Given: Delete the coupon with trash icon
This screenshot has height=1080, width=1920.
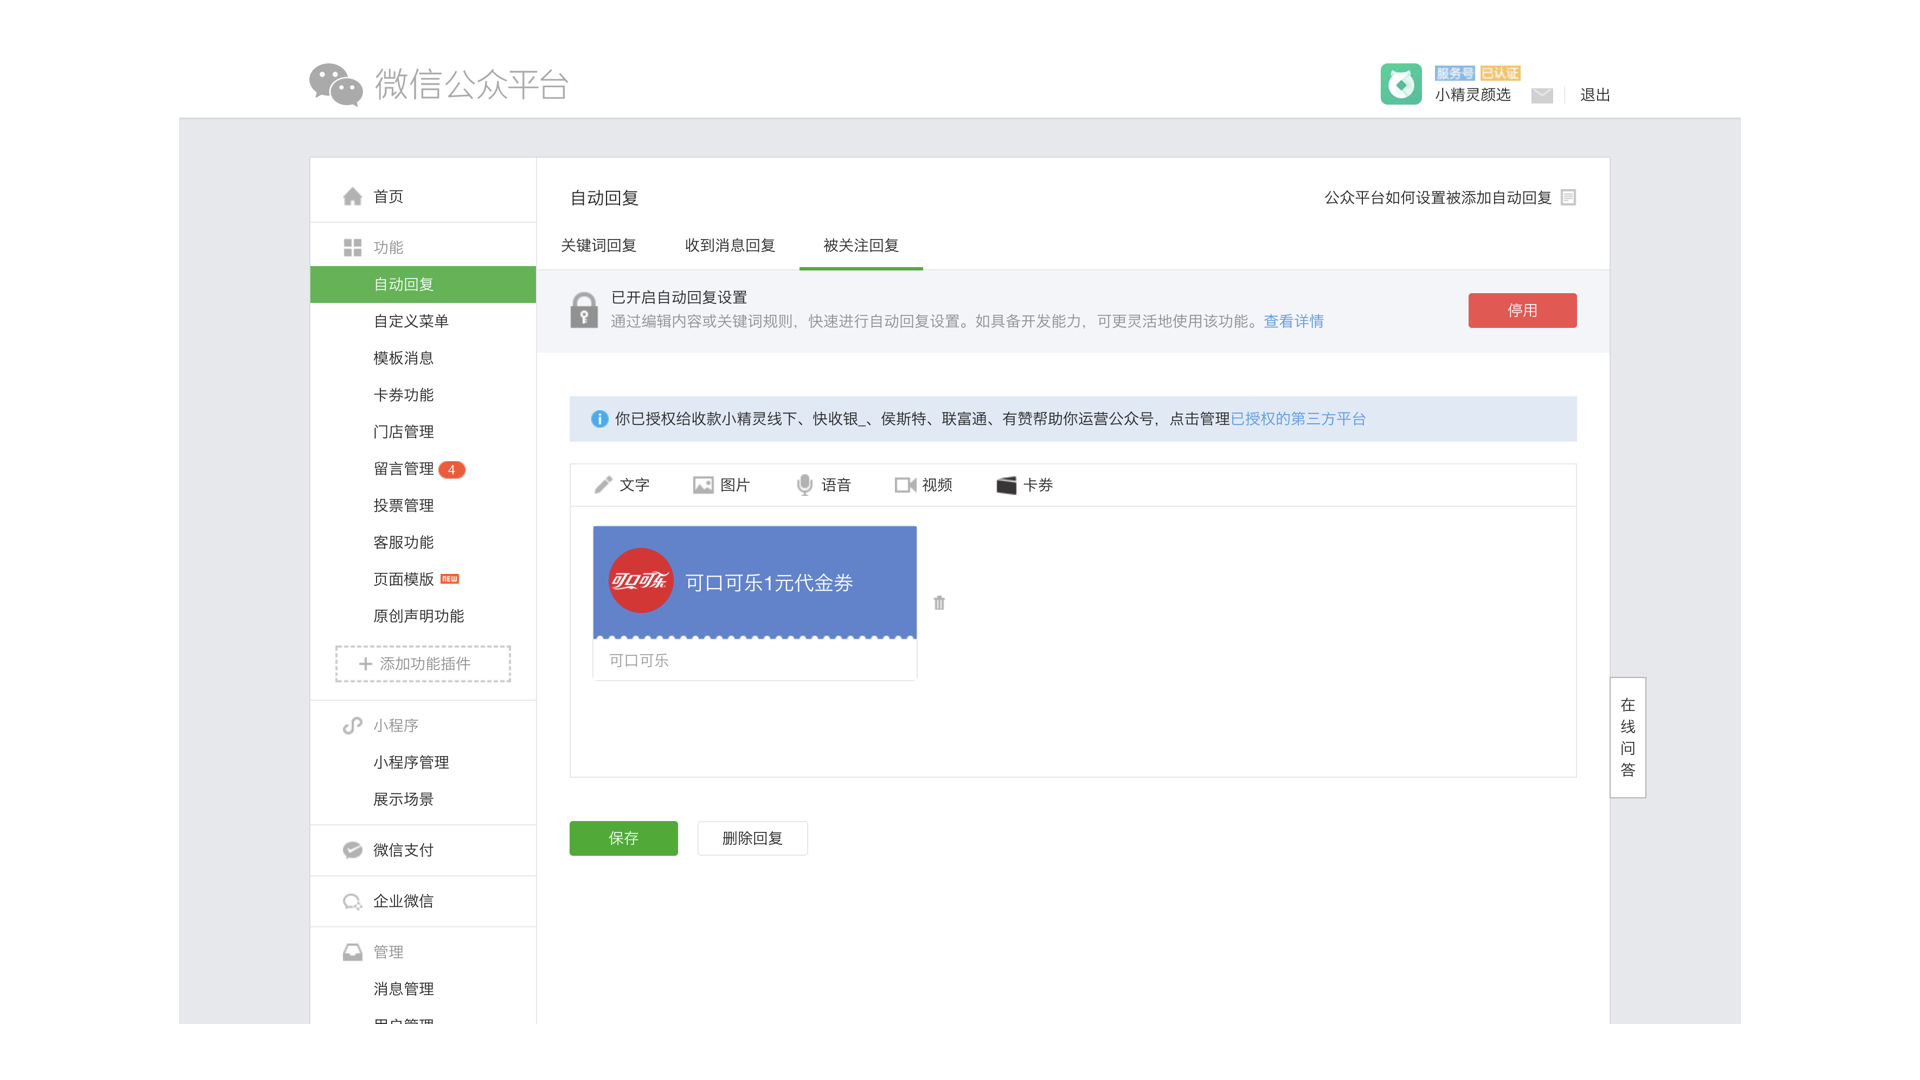Looking at the screenshot, I should pos(939,603).
